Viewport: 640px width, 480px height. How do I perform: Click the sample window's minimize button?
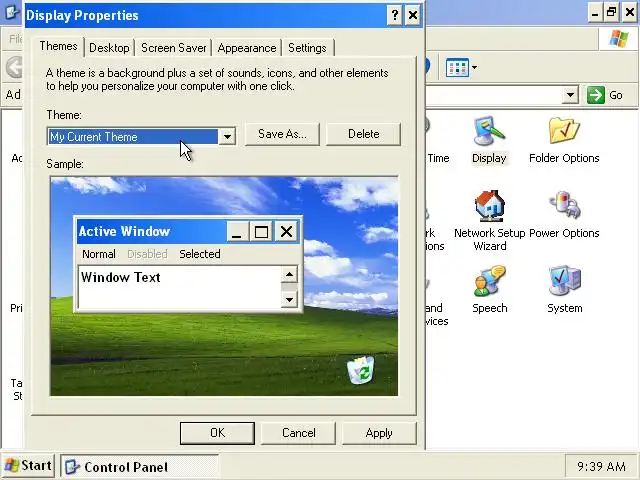[x=237, y=231]
